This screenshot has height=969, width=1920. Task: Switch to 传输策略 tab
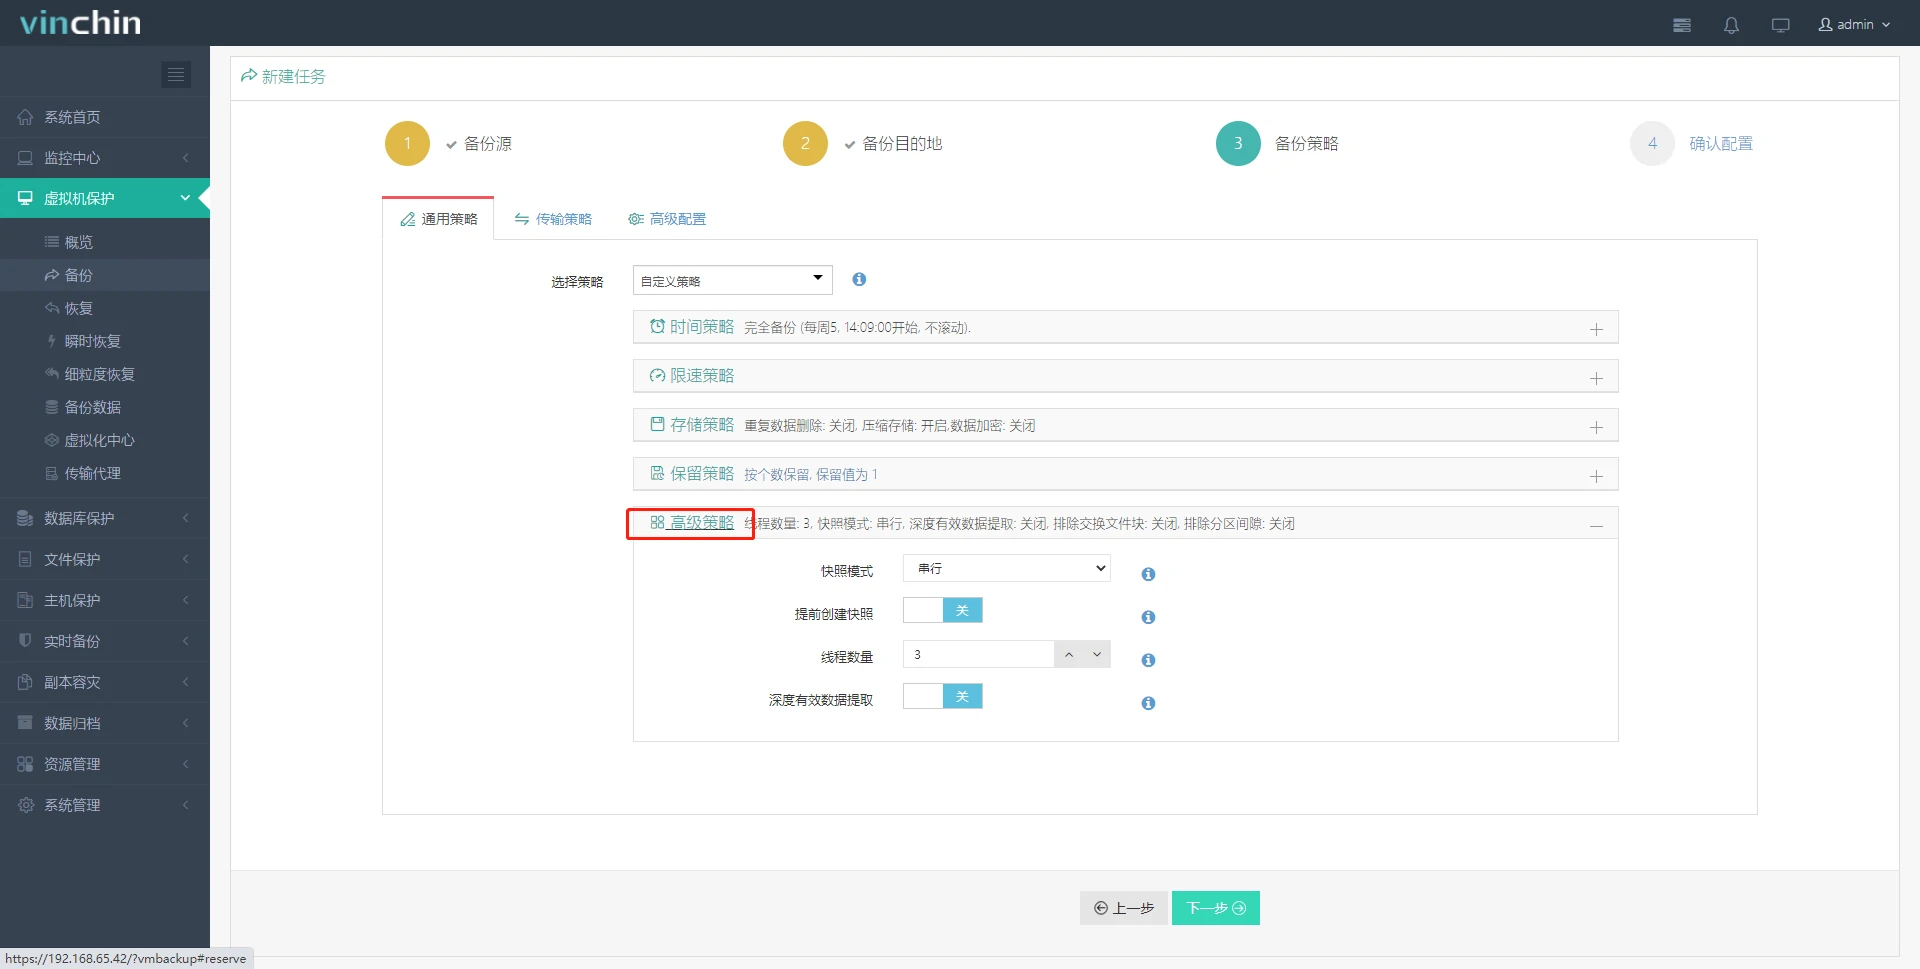(553, 219)
